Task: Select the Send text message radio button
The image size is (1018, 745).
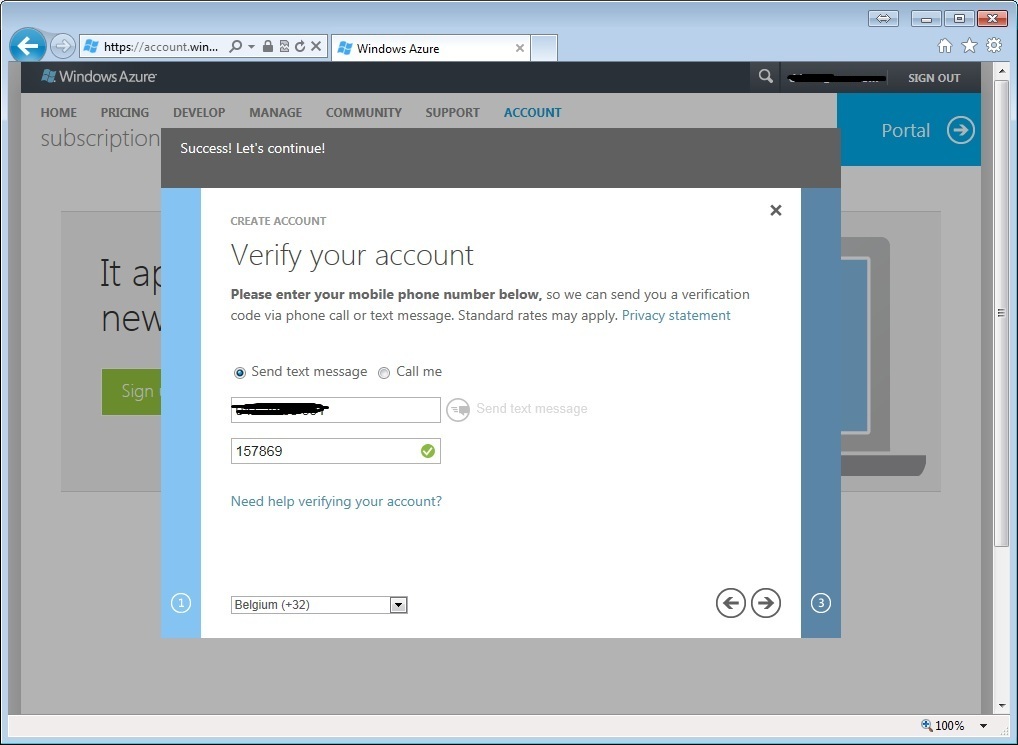Action: 240,373
